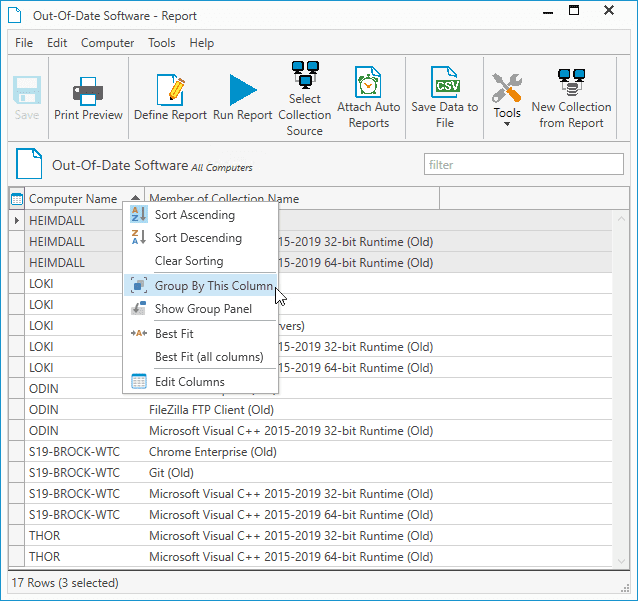638x601 pixels.
Task: Click the 17 Rows (3 selected) status text
Action: (65, 583)
